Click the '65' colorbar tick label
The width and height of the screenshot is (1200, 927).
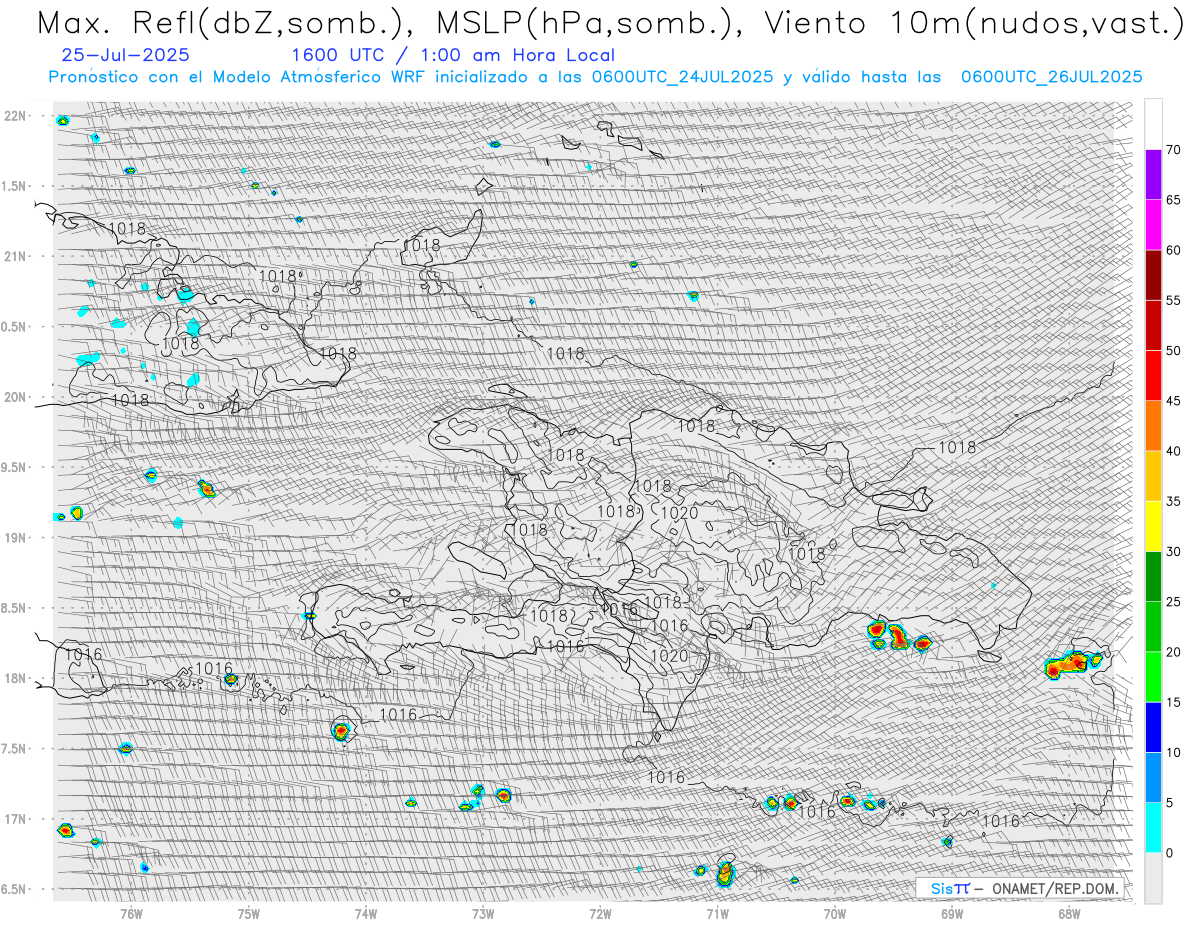pyautogui.click(x=1174, y=200)
